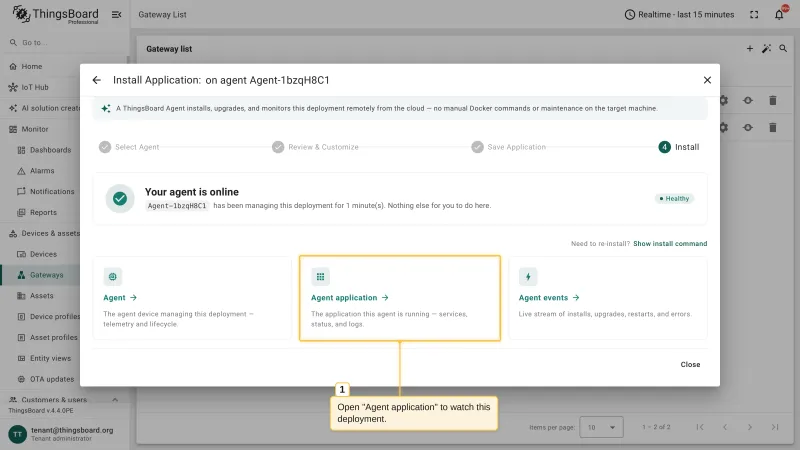Close the Install Application dialog with X

coord(707,80)
